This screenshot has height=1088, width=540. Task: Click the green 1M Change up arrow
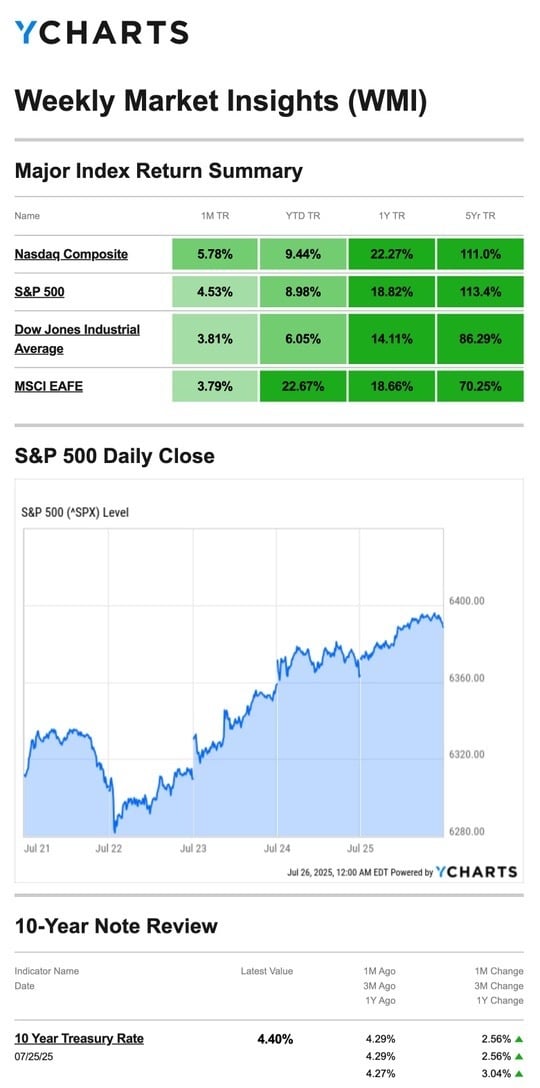coord(519,1039)
